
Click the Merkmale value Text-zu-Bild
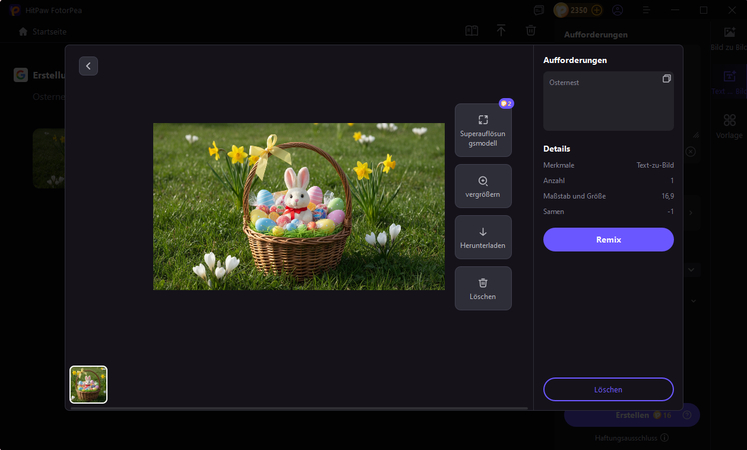pos(655,165)
